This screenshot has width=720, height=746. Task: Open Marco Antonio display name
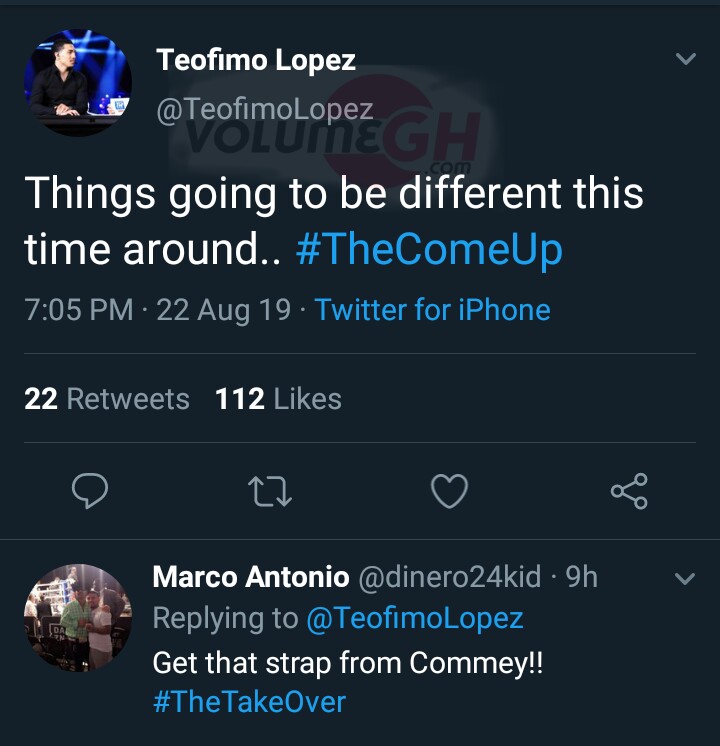250,577
